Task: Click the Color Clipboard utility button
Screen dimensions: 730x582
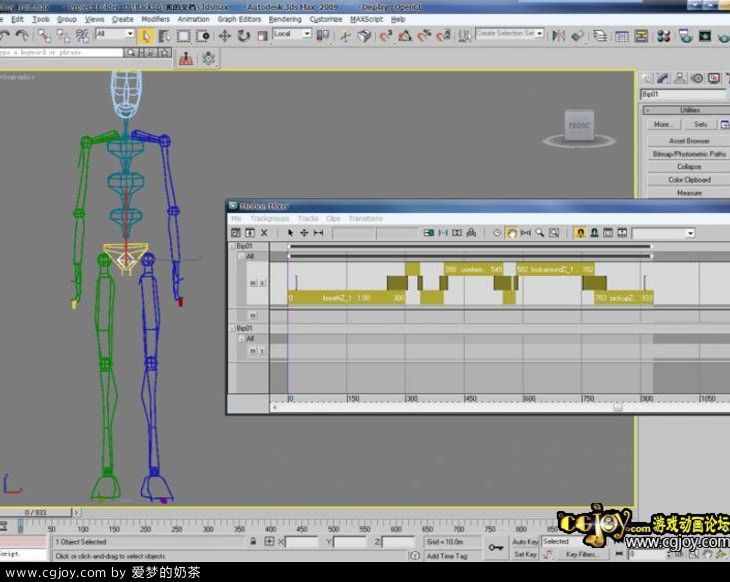Action: point(689,180)
